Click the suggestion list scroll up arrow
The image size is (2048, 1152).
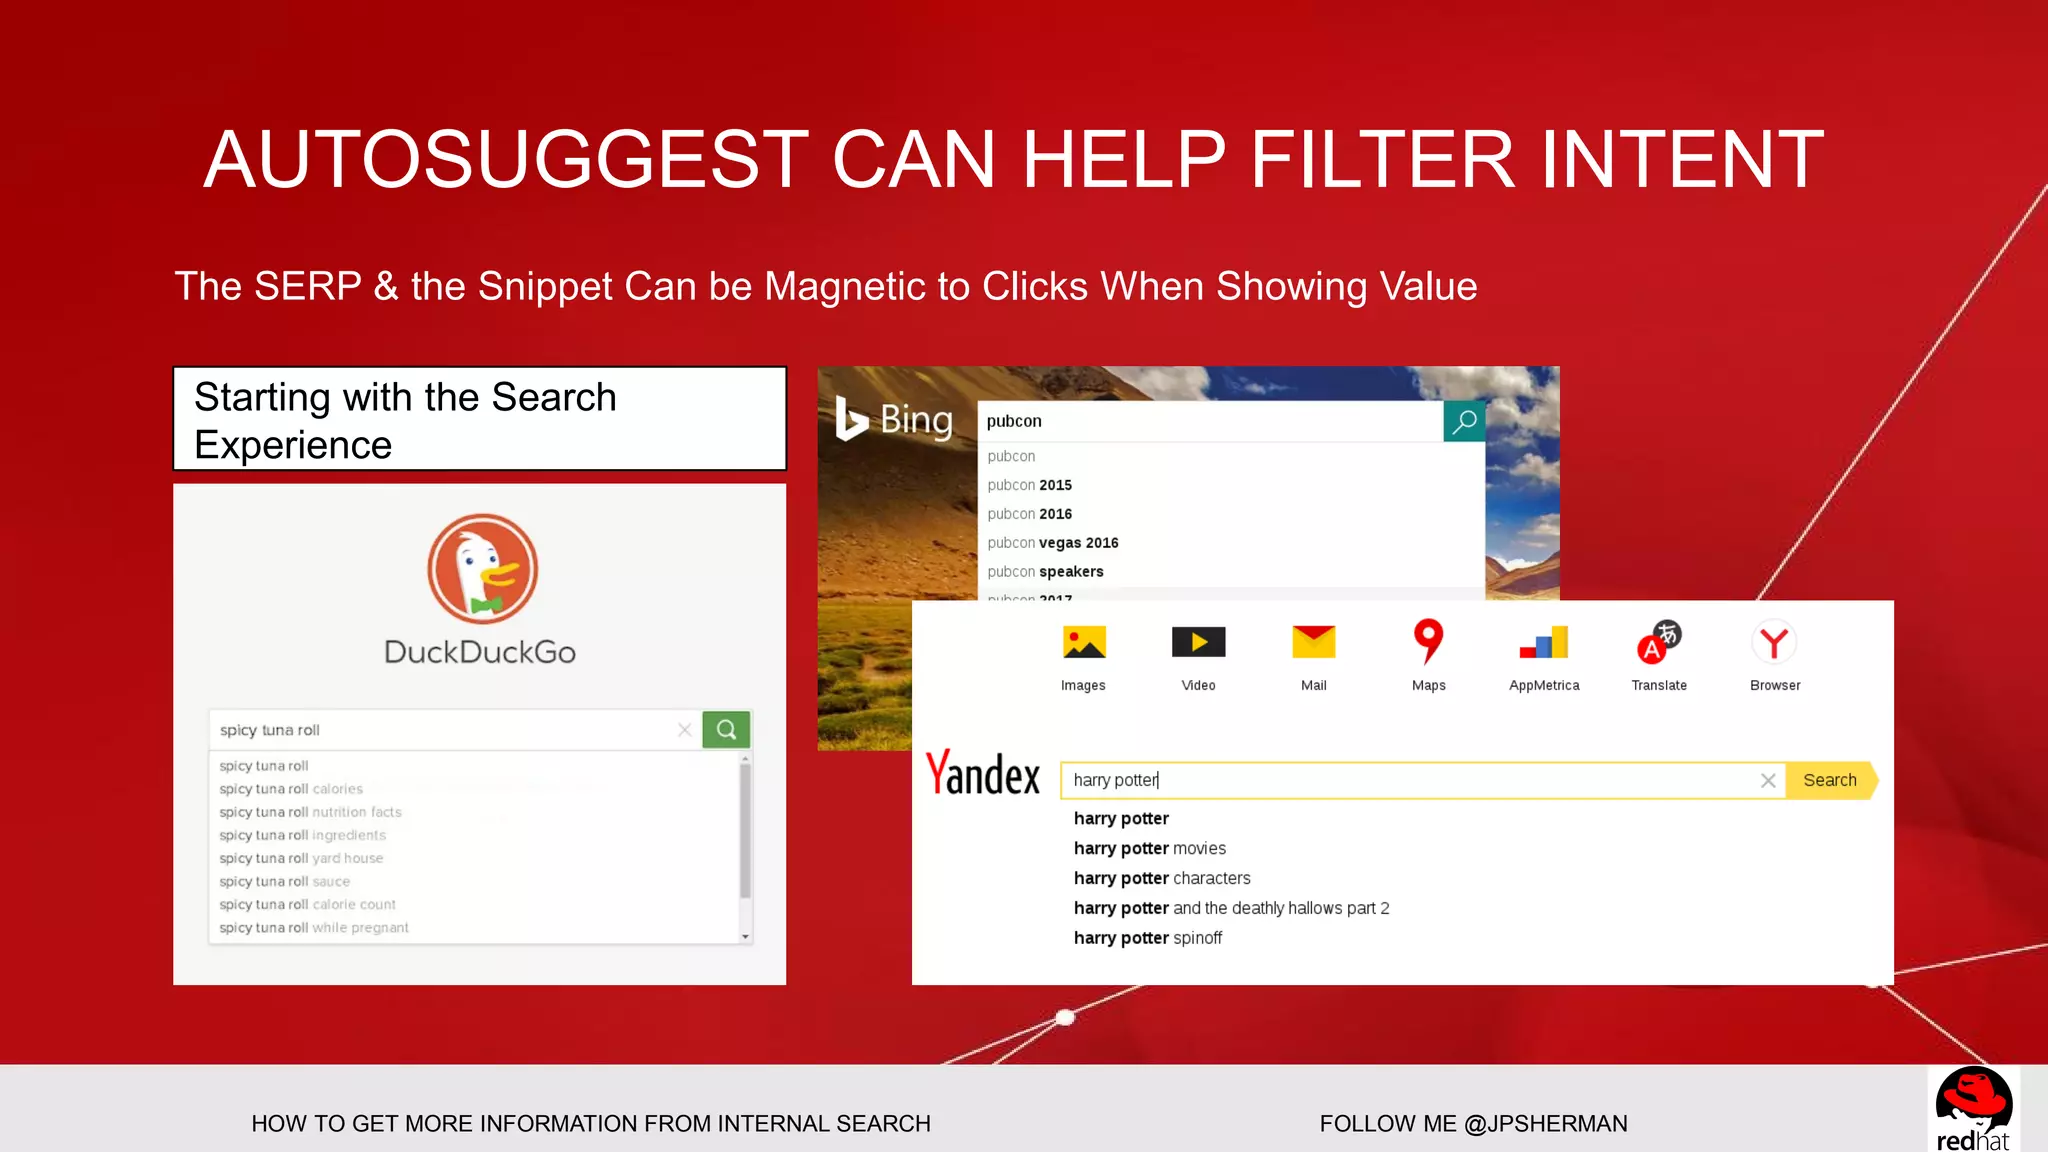(745, 759)
